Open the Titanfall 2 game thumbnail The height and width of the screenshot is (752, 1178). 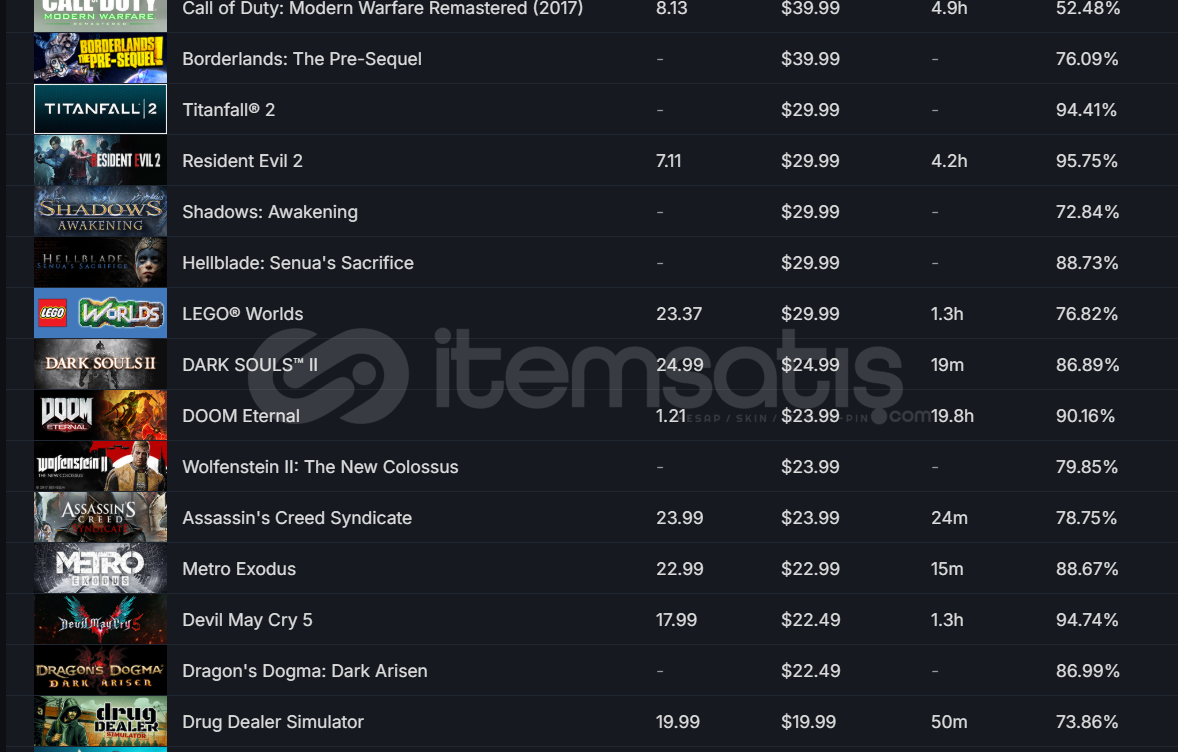(x=100, y=109)
